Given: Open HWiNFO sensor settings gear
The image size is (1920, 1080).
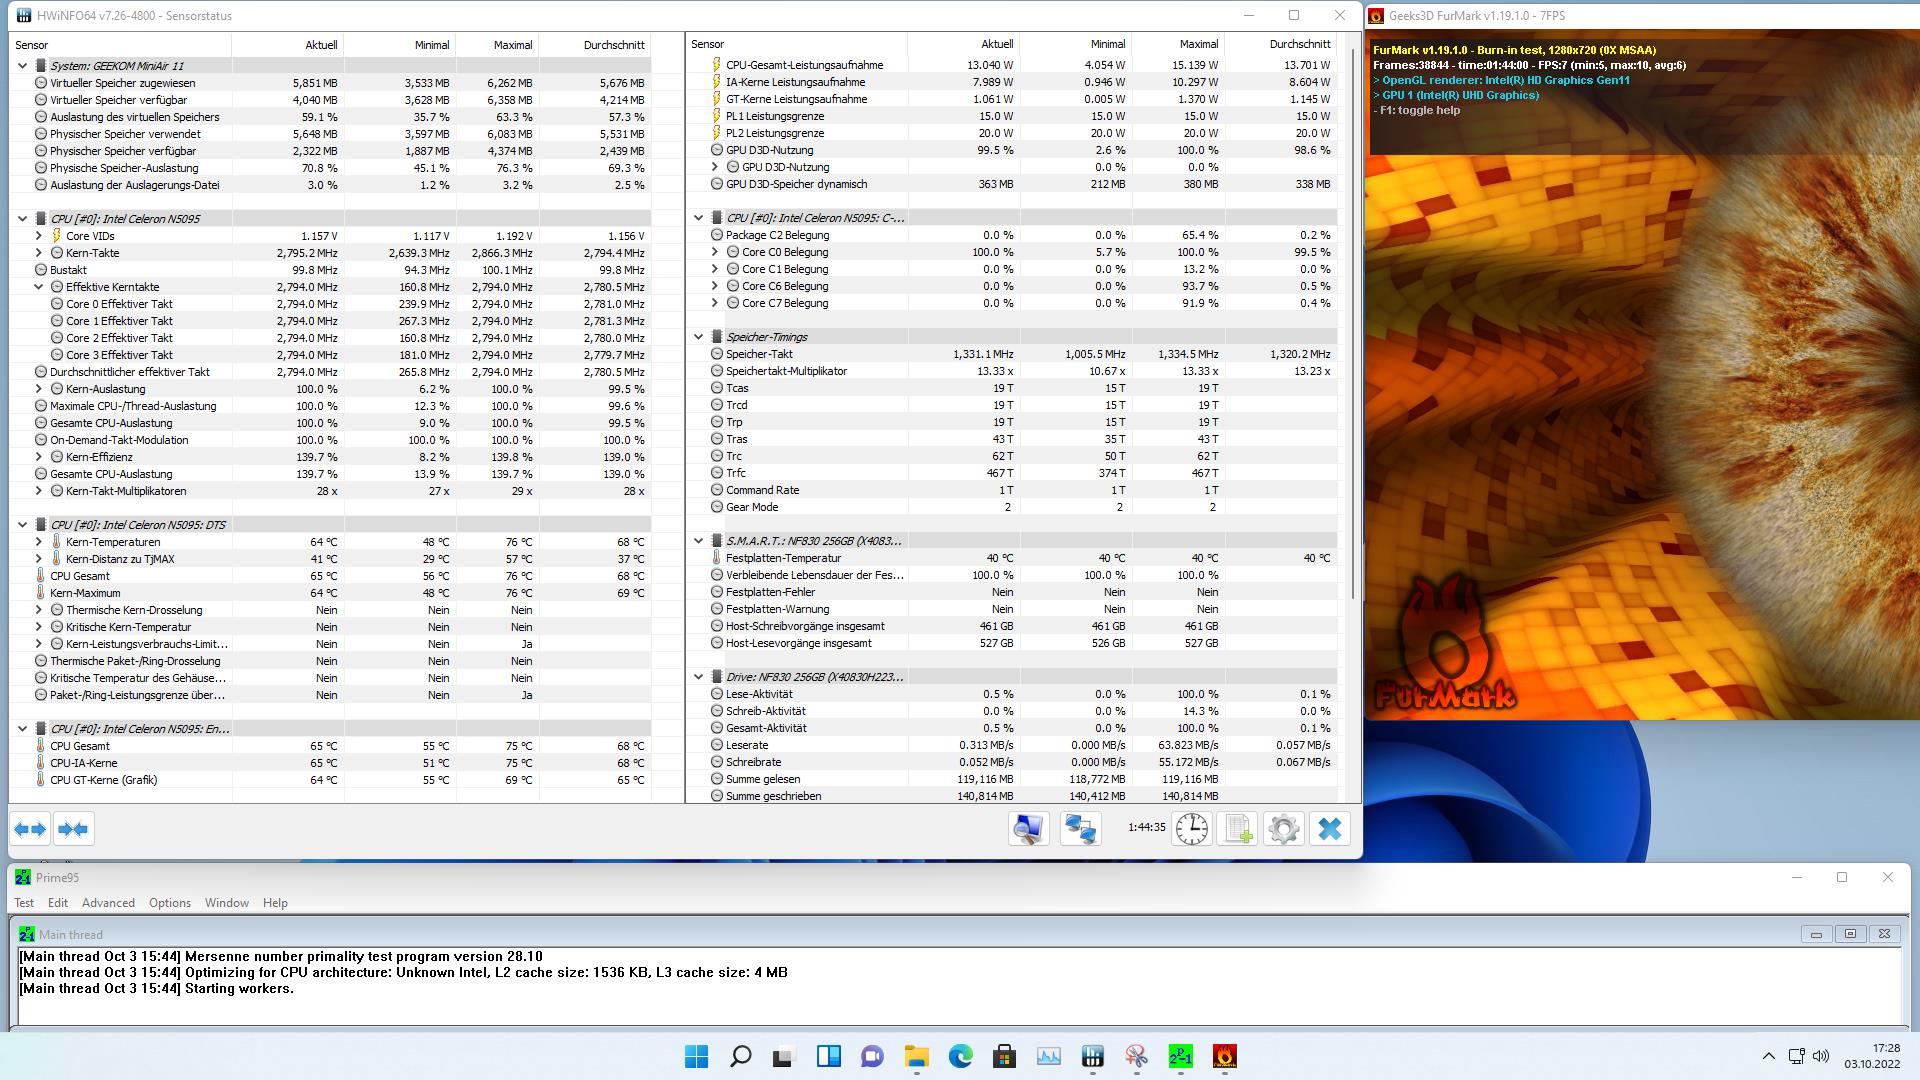Looking at the screenshot, I should (x=1283, y=829).
